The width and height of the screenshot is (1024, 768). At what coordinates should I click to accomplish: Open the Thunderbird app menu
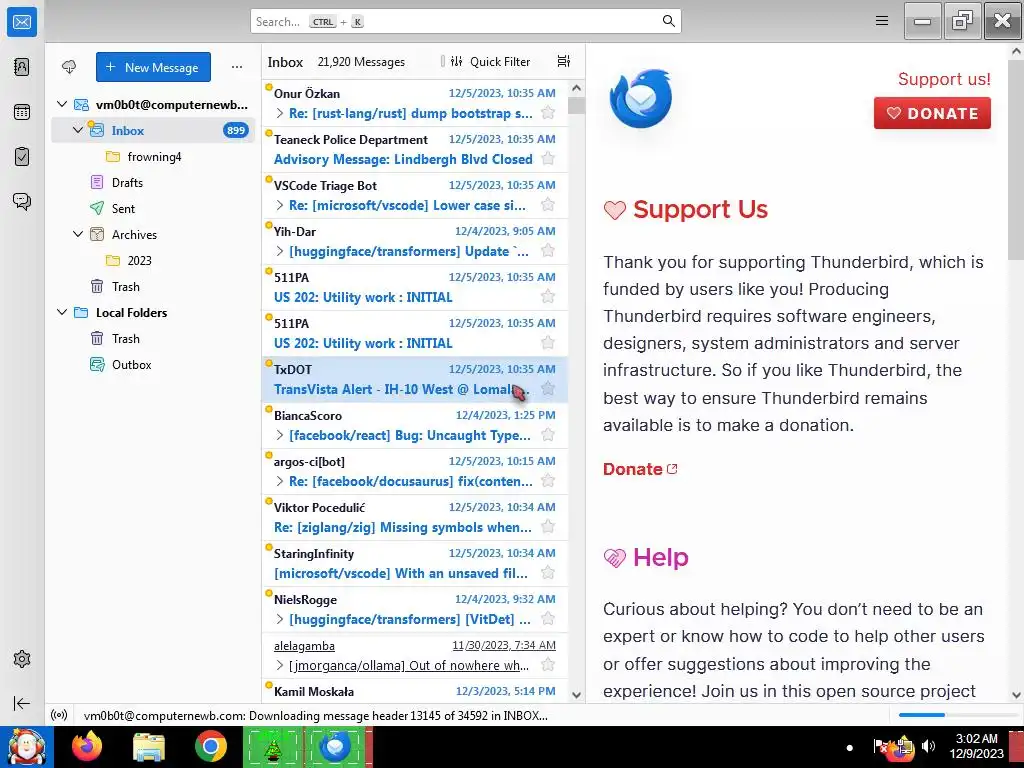(882, 21)
